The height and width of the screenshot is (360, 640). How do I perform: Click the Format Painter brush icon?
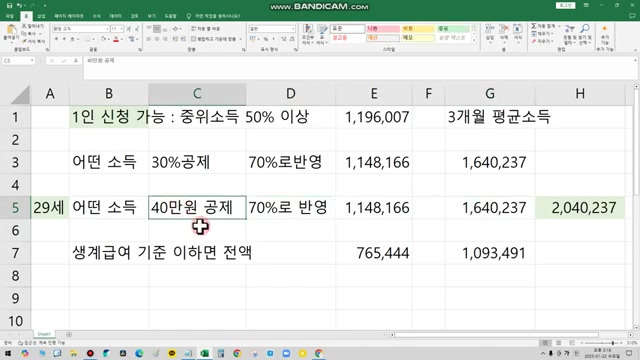24,41
